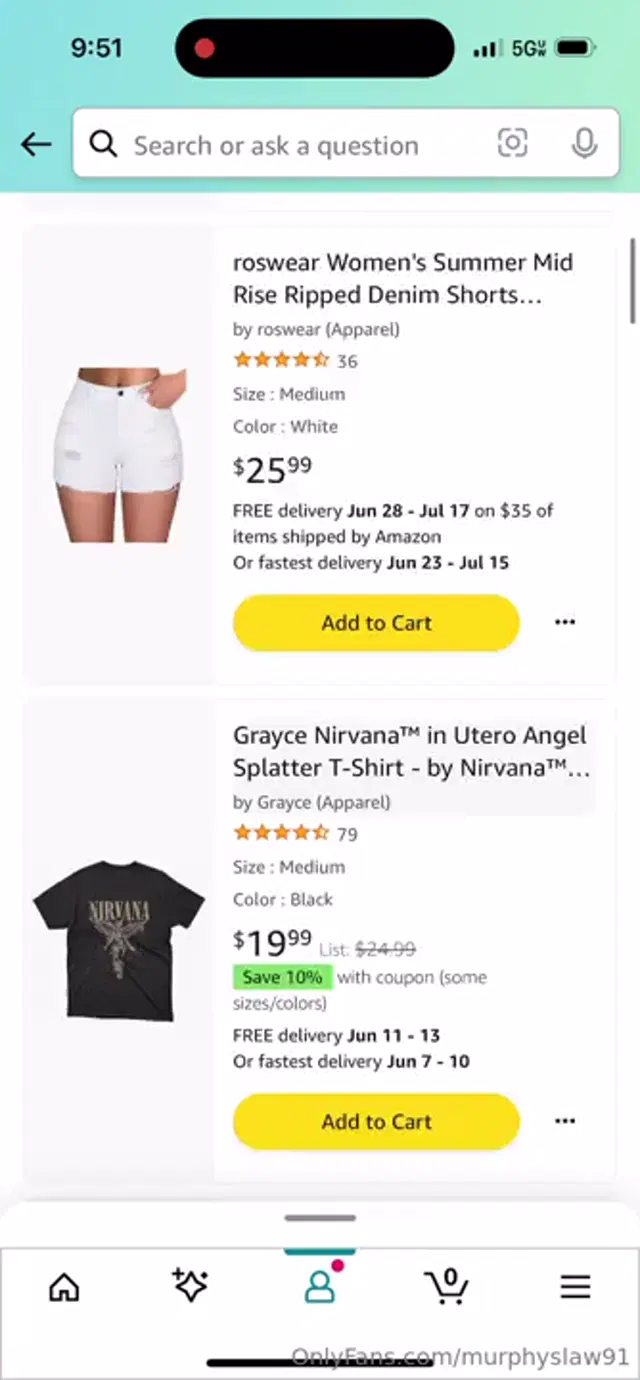This screenshot has width=640, height=1380.
Task: Open the shopping cart icon
Action: coord(446,1286)
